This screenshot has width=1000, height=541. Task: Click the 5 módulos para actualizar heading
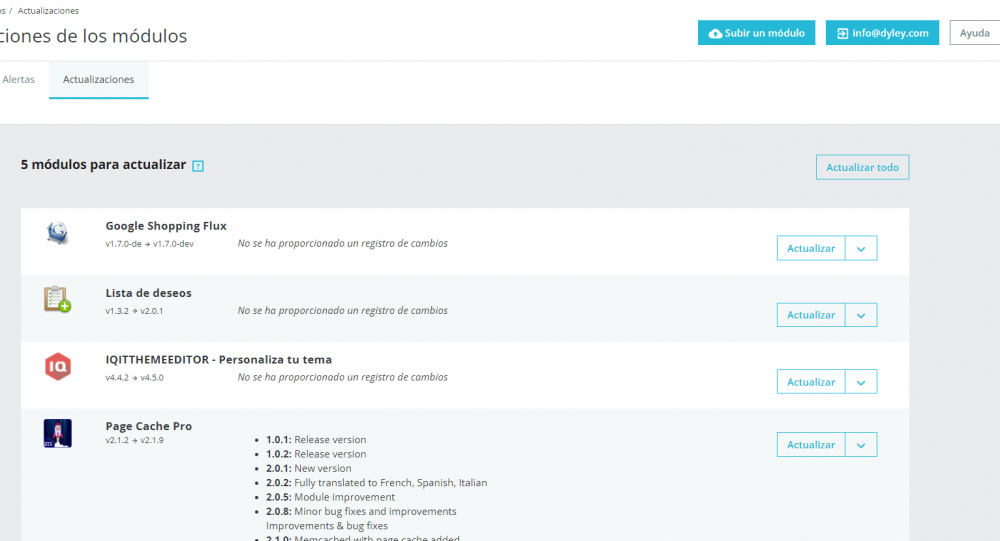103,165
